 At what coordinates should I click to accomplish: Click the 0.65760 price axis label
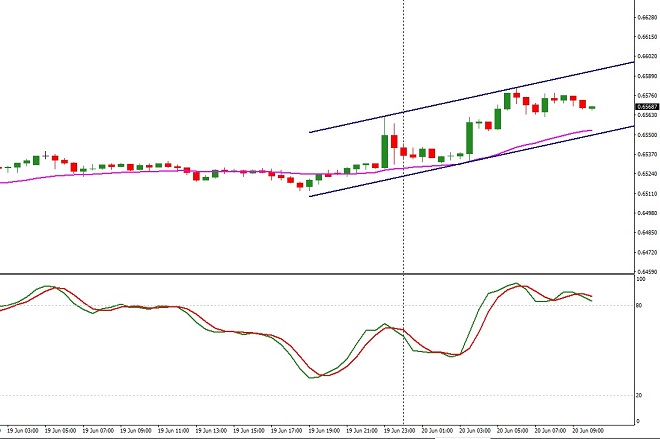pos(647,96)
